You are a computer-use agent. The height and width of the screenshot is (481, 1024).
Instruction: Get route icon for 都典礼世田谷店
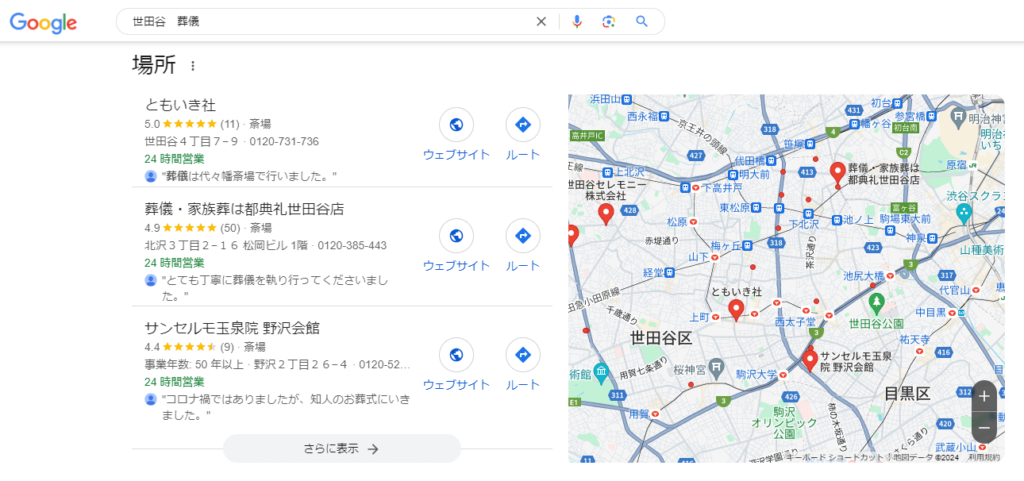coord(522,236)
